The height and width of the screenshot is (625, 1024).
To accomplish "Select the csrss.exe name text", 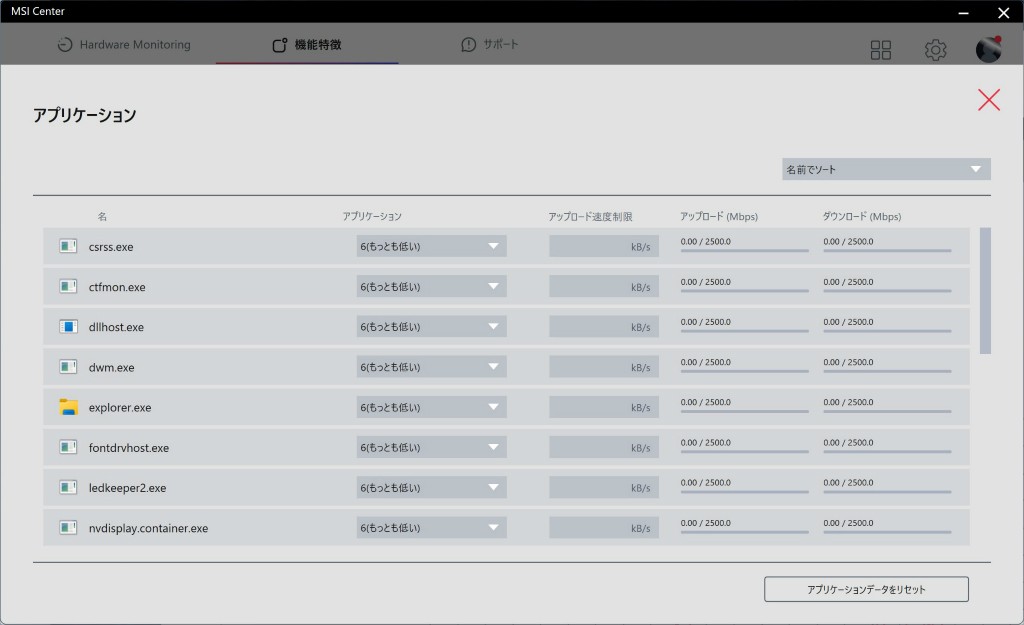I will pos(111,247).
